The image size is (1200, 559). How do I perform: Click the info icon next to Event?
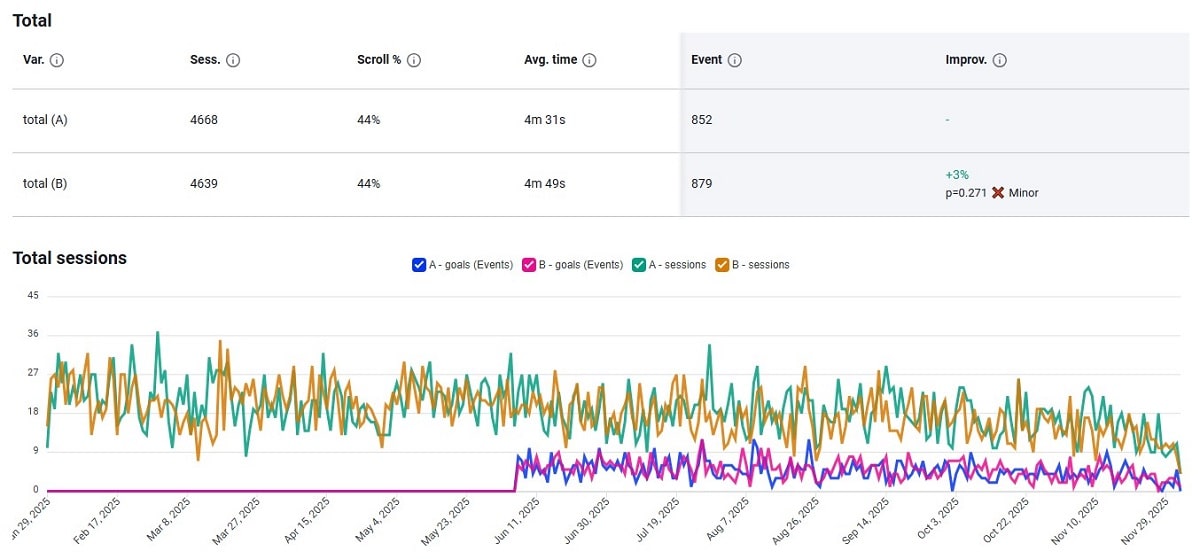pos(735,60)
